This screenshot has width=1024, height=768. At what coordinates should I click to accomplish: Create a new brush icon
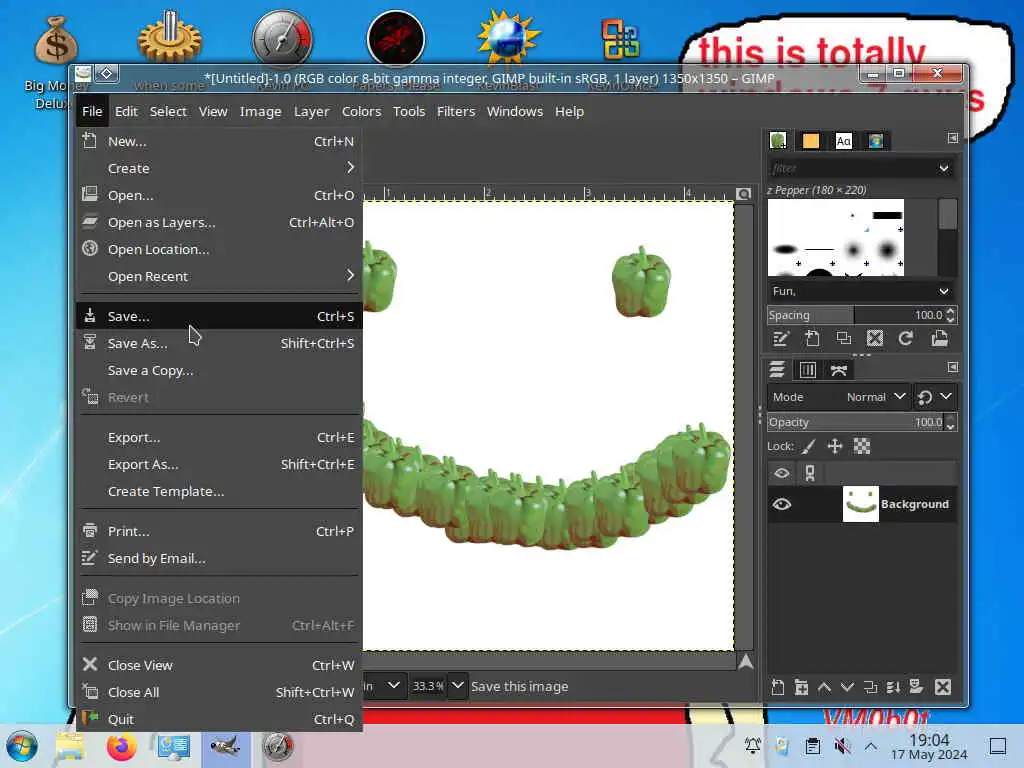812,338
